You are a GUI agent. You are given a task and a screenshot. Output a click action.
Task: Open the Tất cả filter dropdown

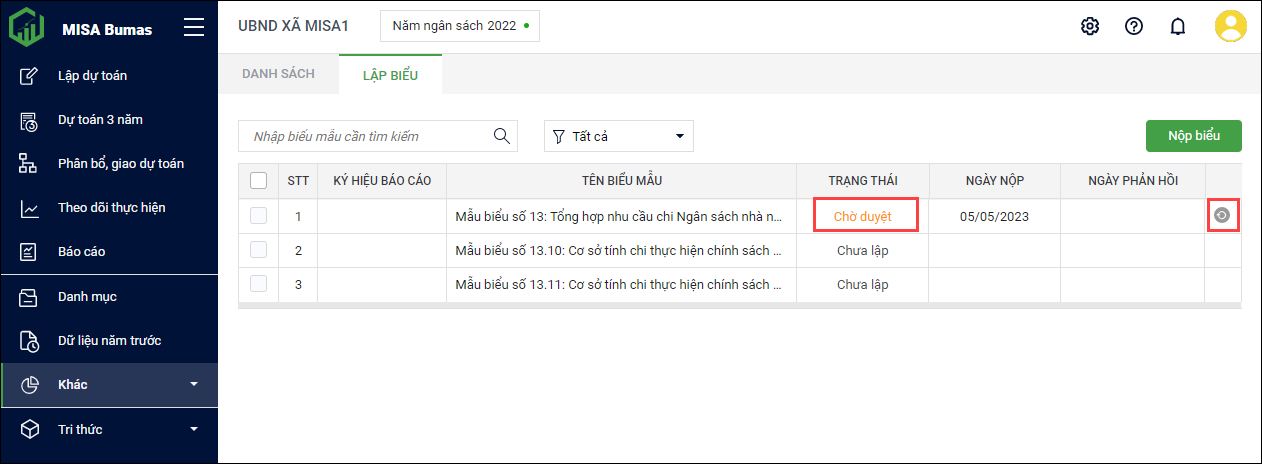(x=618, y=136)
